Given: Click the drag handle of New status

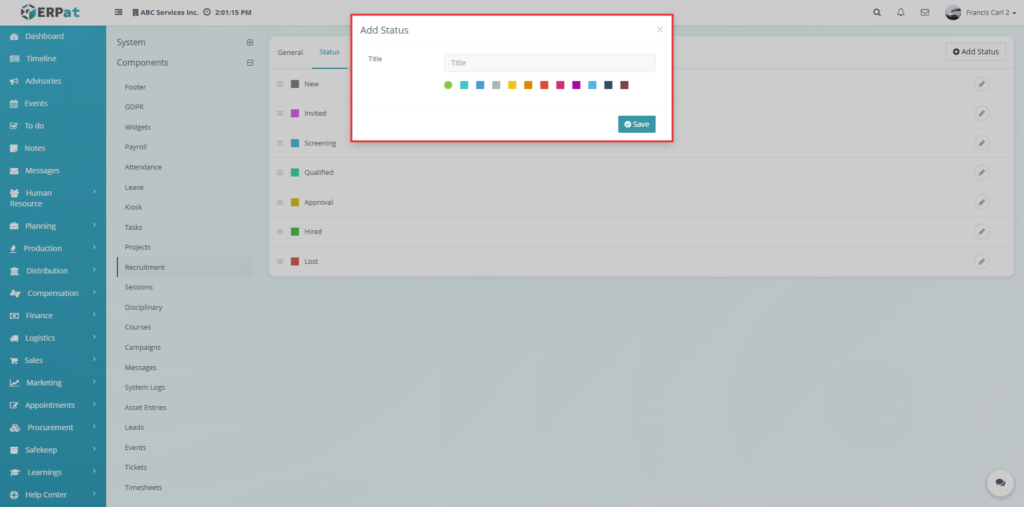Looking at the screenshot, I should 280,84.
